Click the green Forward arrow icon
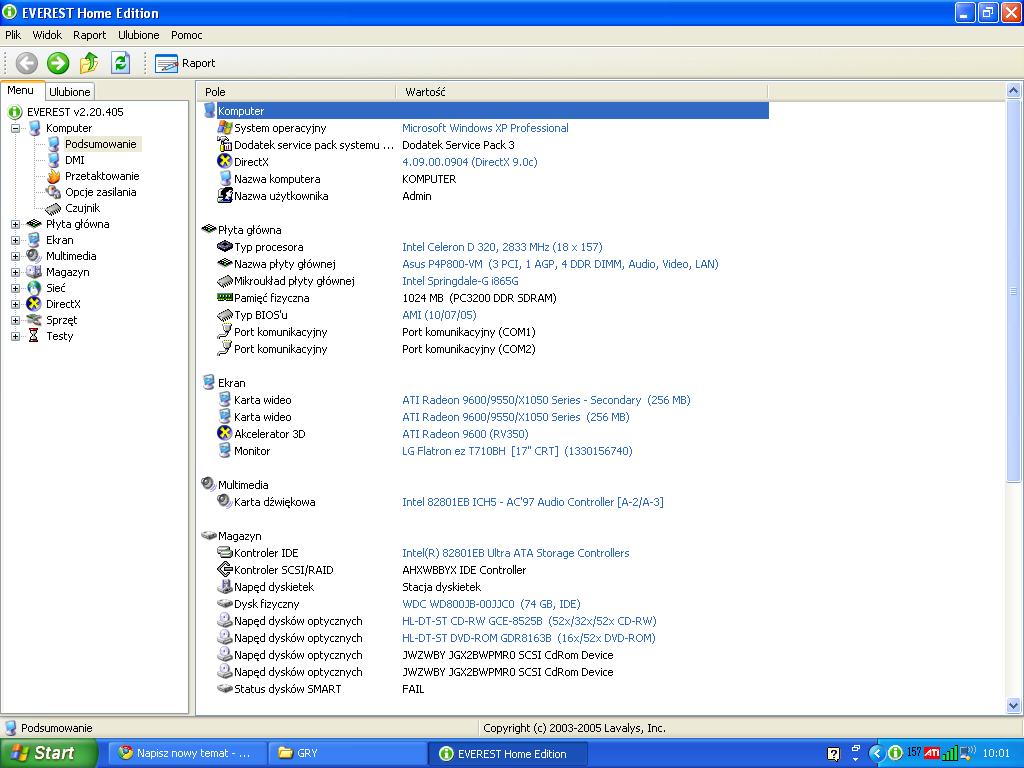This screenshot has height=768, width=1024. coord(58,63)
